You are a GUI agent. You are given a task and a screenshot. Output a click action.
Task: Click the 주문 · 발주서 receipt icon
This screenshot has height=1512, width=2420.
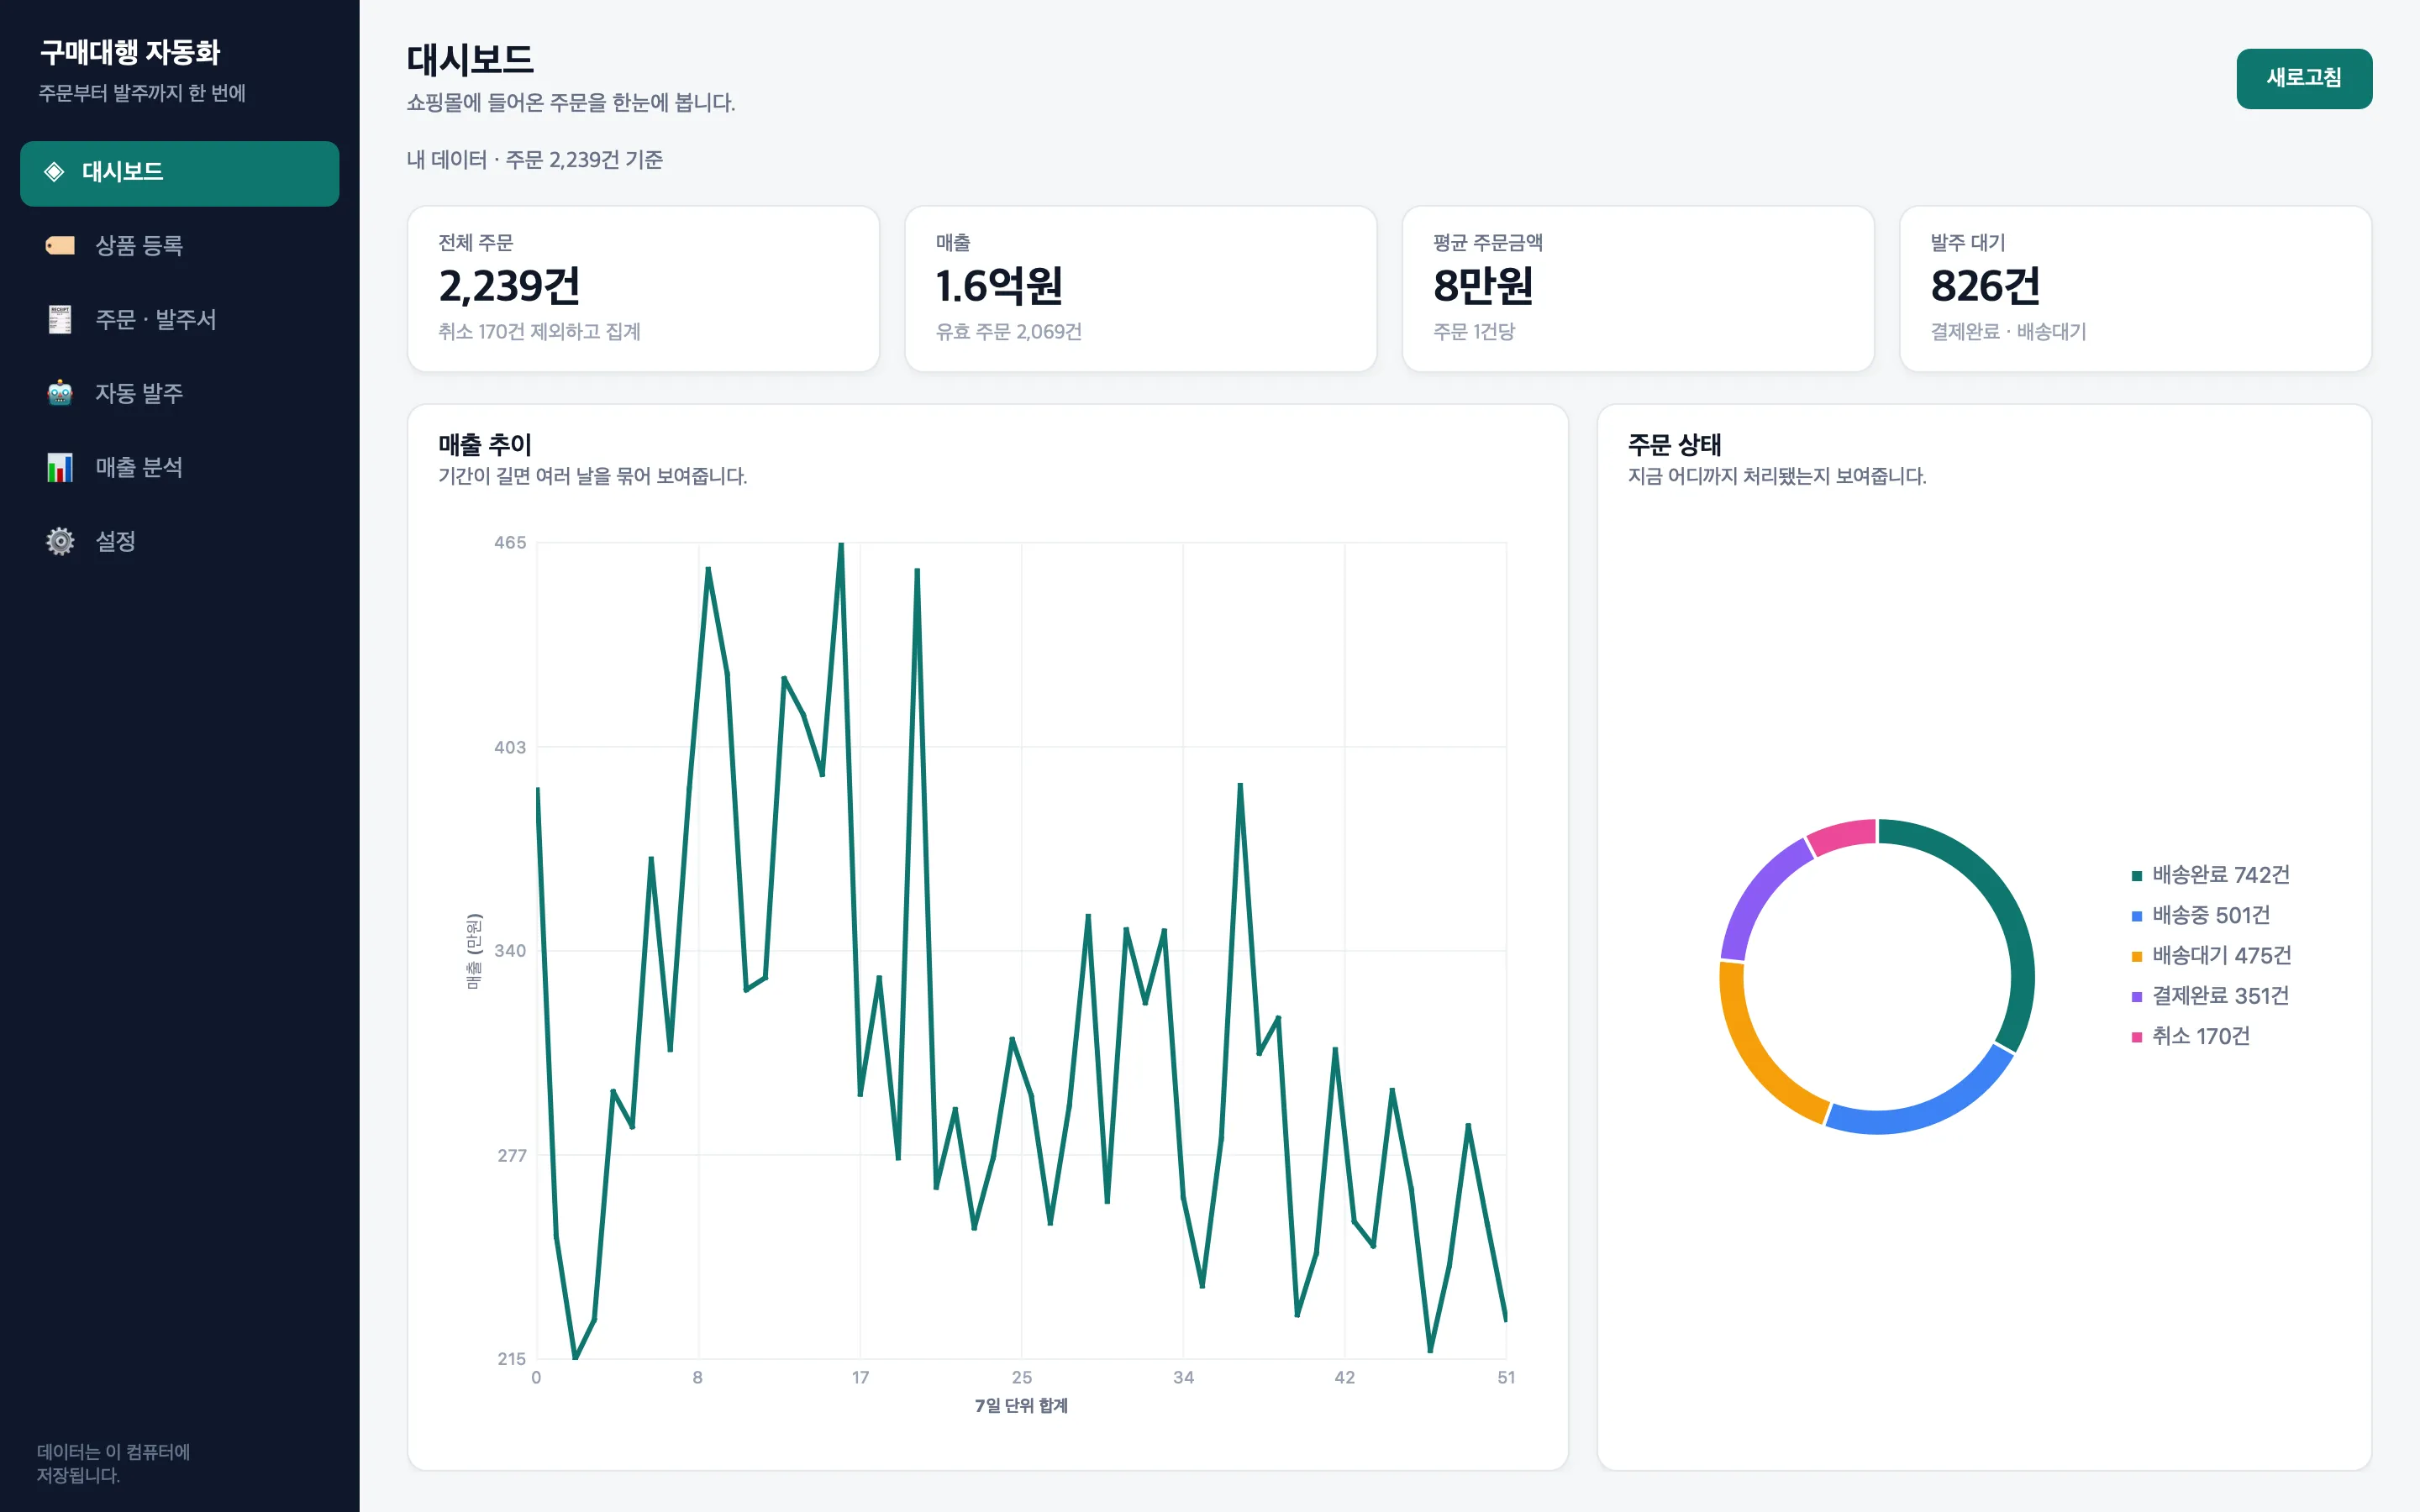point(60,320)
